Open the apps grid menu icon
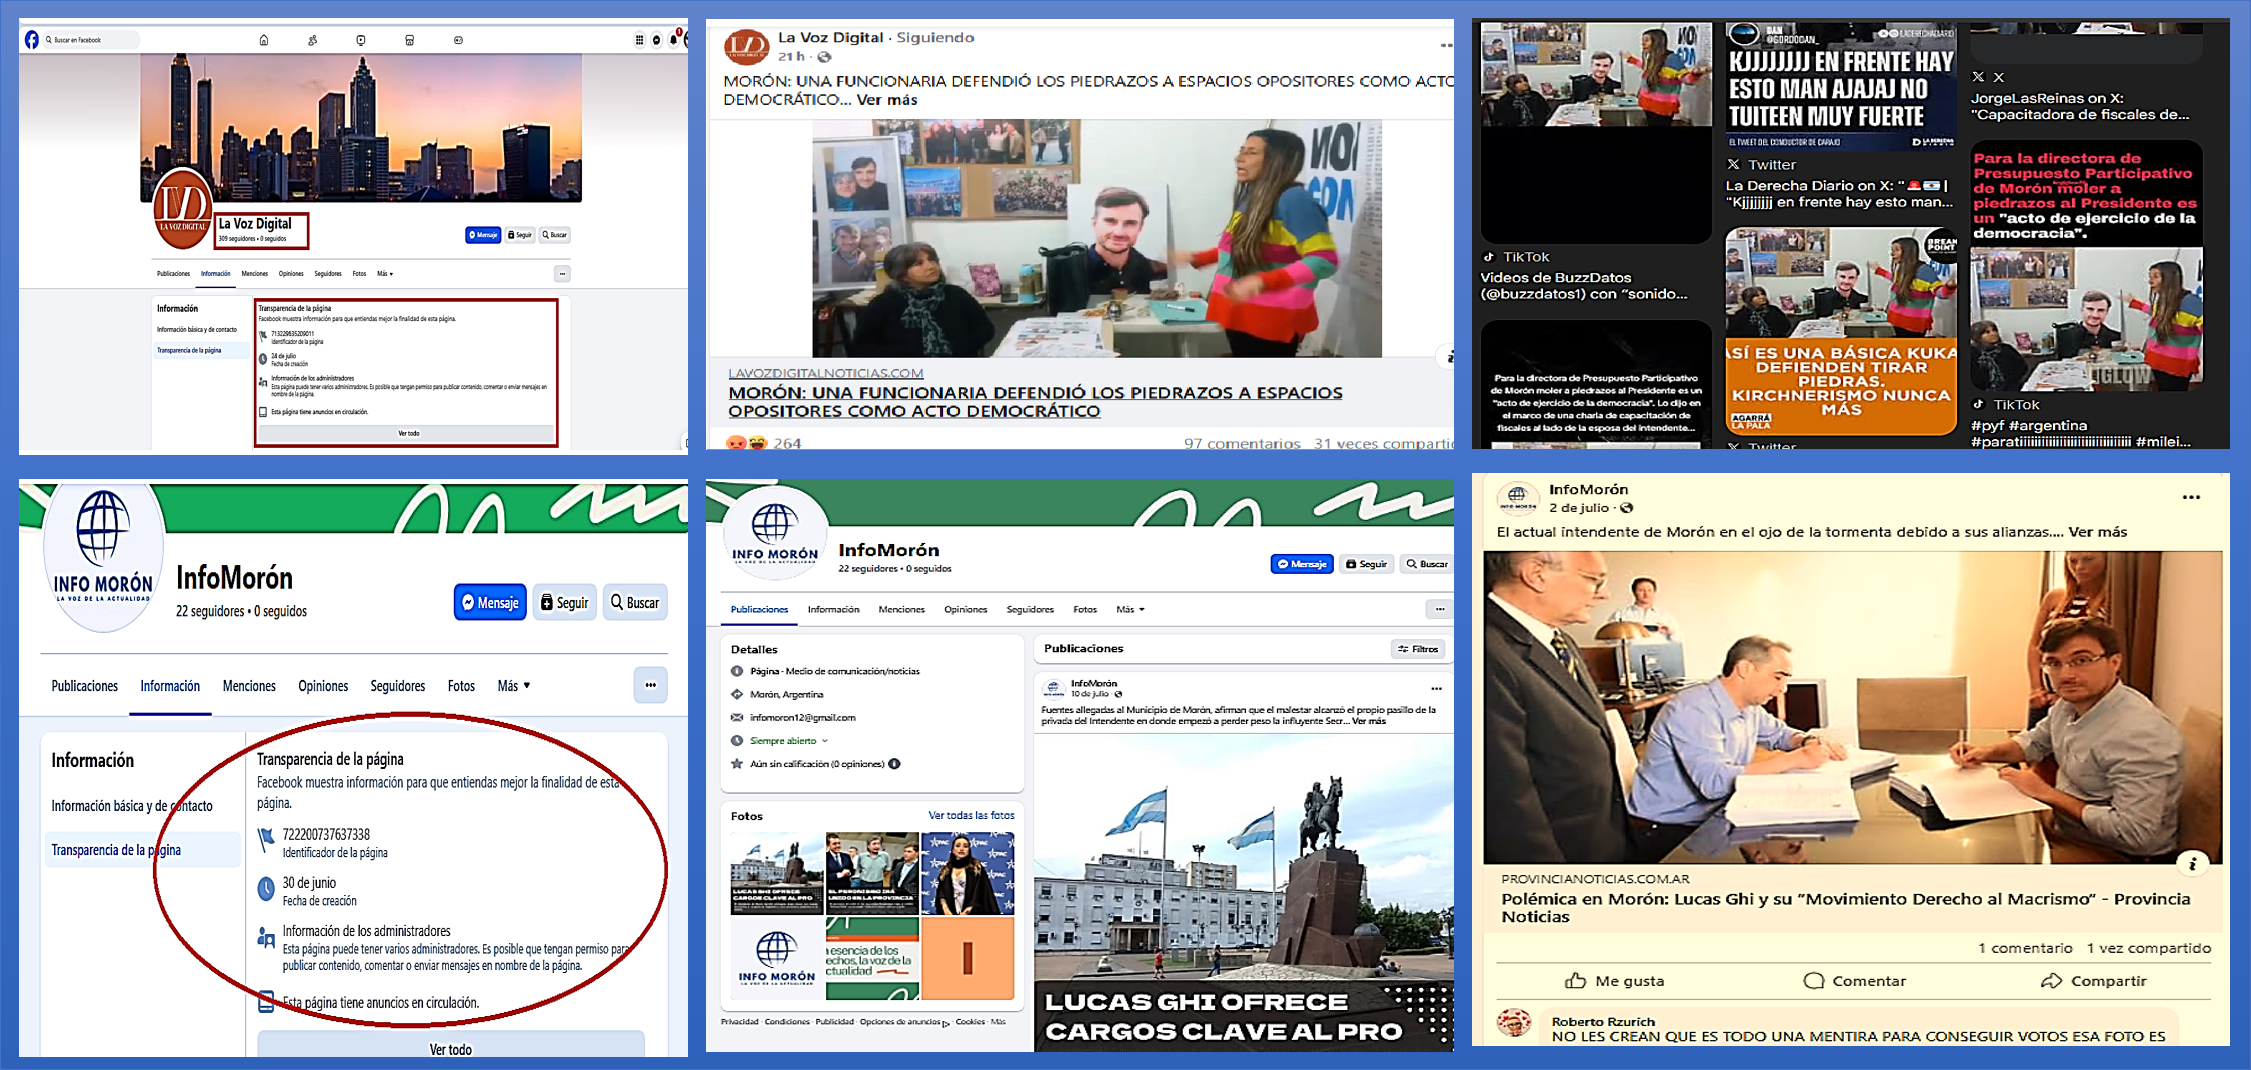The image size is (2251, 1070). pyautogui.click(x=639, y=40)
